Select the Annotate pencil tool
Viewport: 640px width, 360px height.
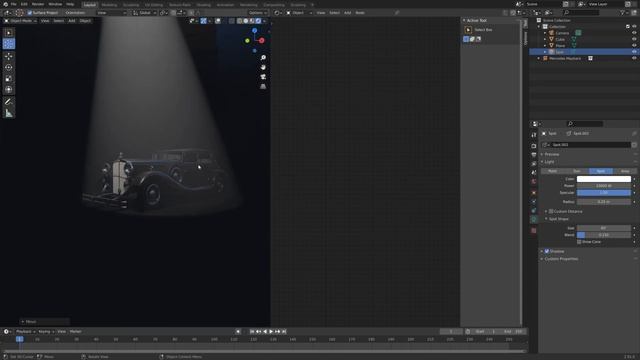click(x=9, y=102)
